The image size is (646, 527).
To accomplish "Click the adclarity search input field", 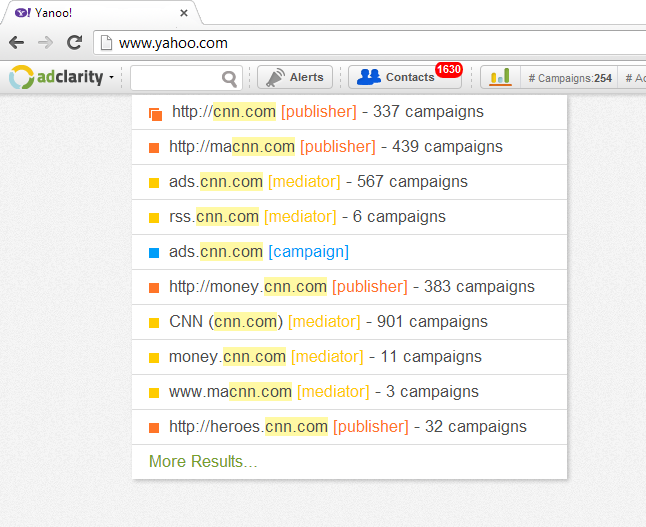I will coord(176,77).
